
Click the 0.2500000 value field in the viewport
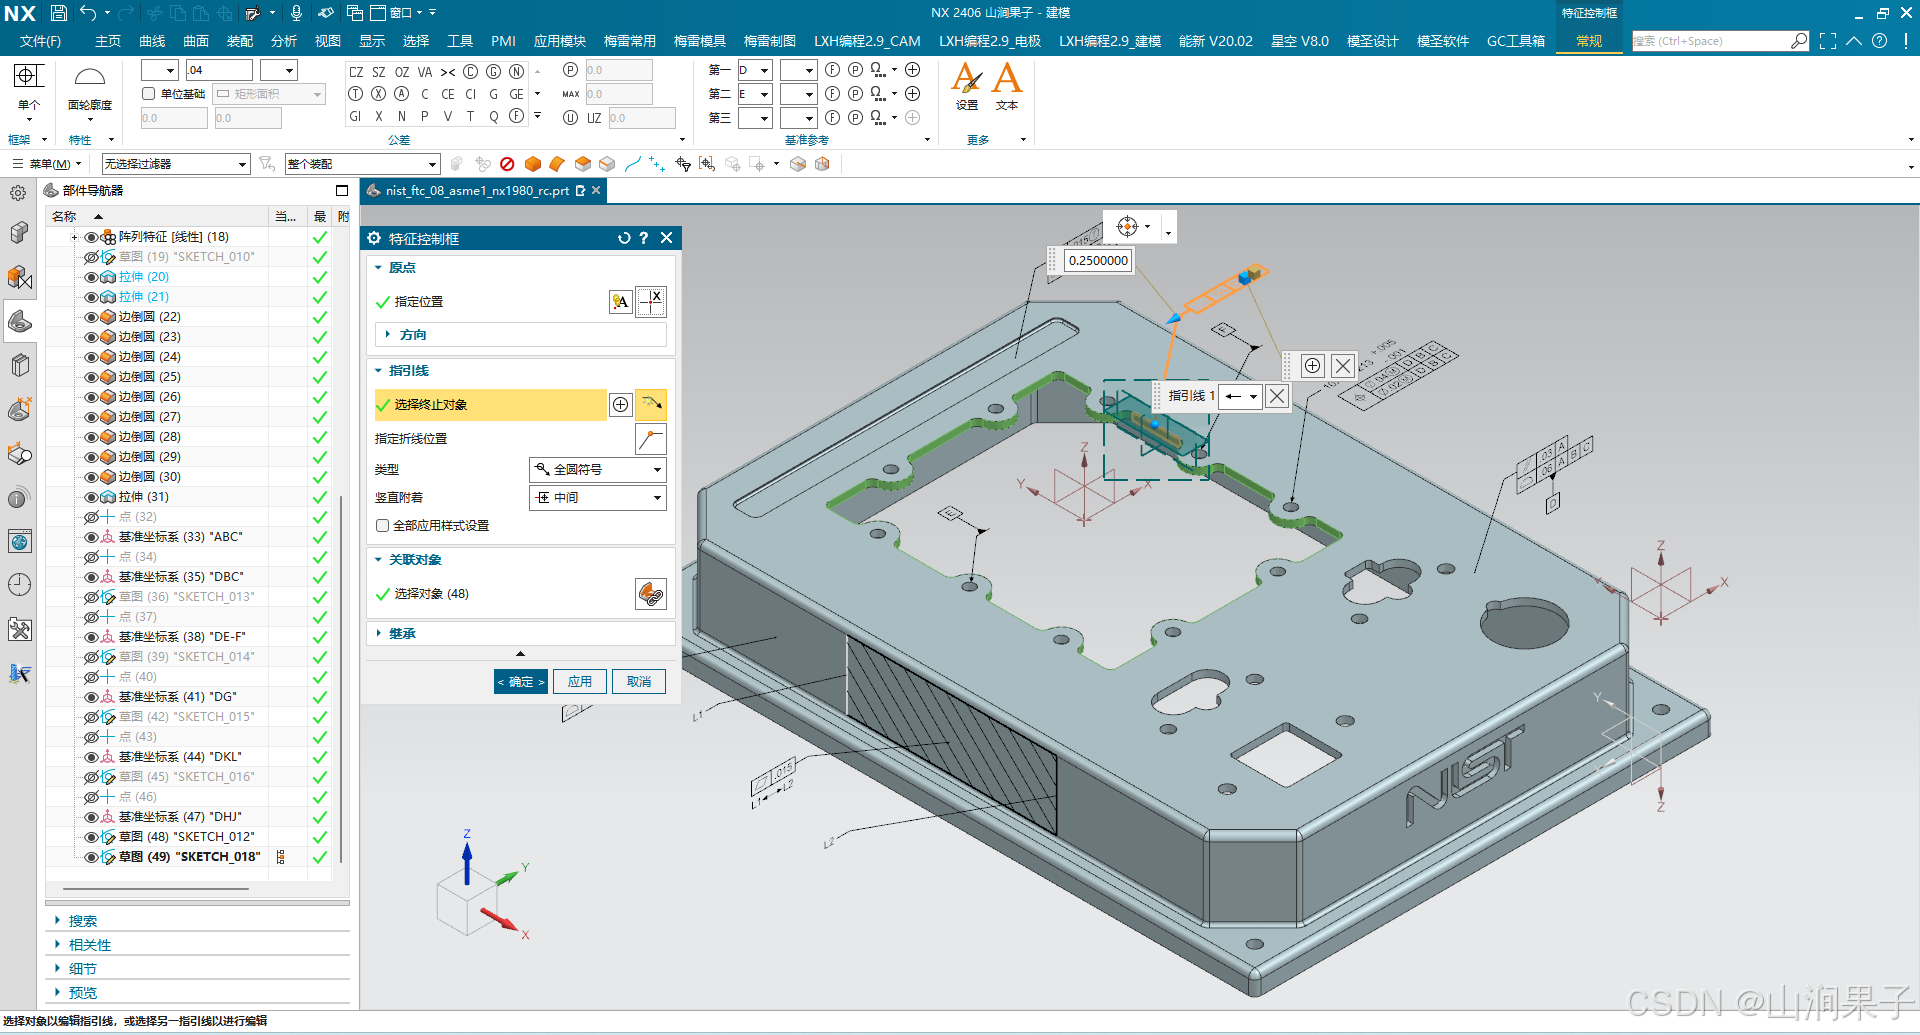[x=1098, y=261]
